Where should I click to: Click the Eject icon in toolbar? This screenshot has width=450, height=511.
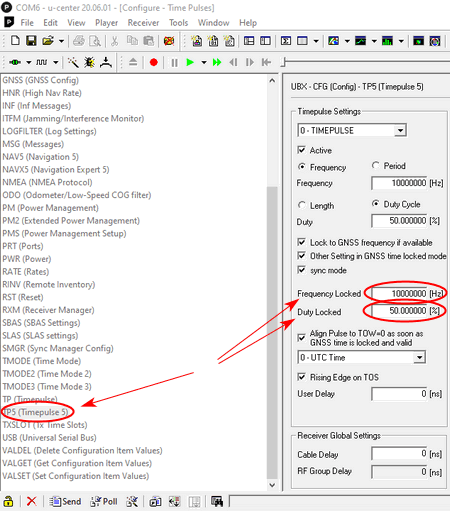tap(133, 62)
